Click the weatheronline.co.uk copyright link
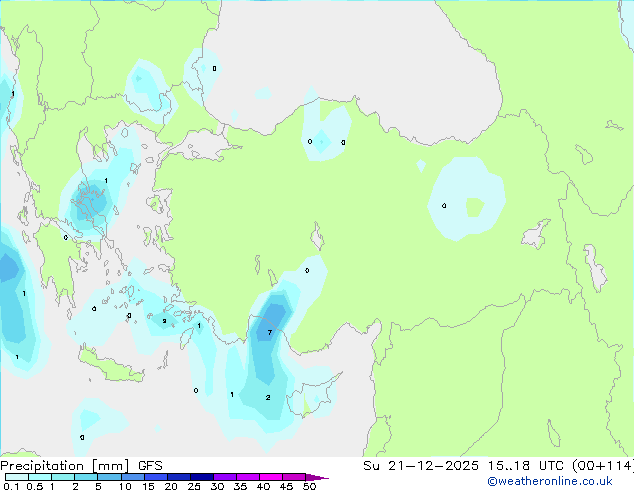This screenshot has width=634, height=490. 550,481
